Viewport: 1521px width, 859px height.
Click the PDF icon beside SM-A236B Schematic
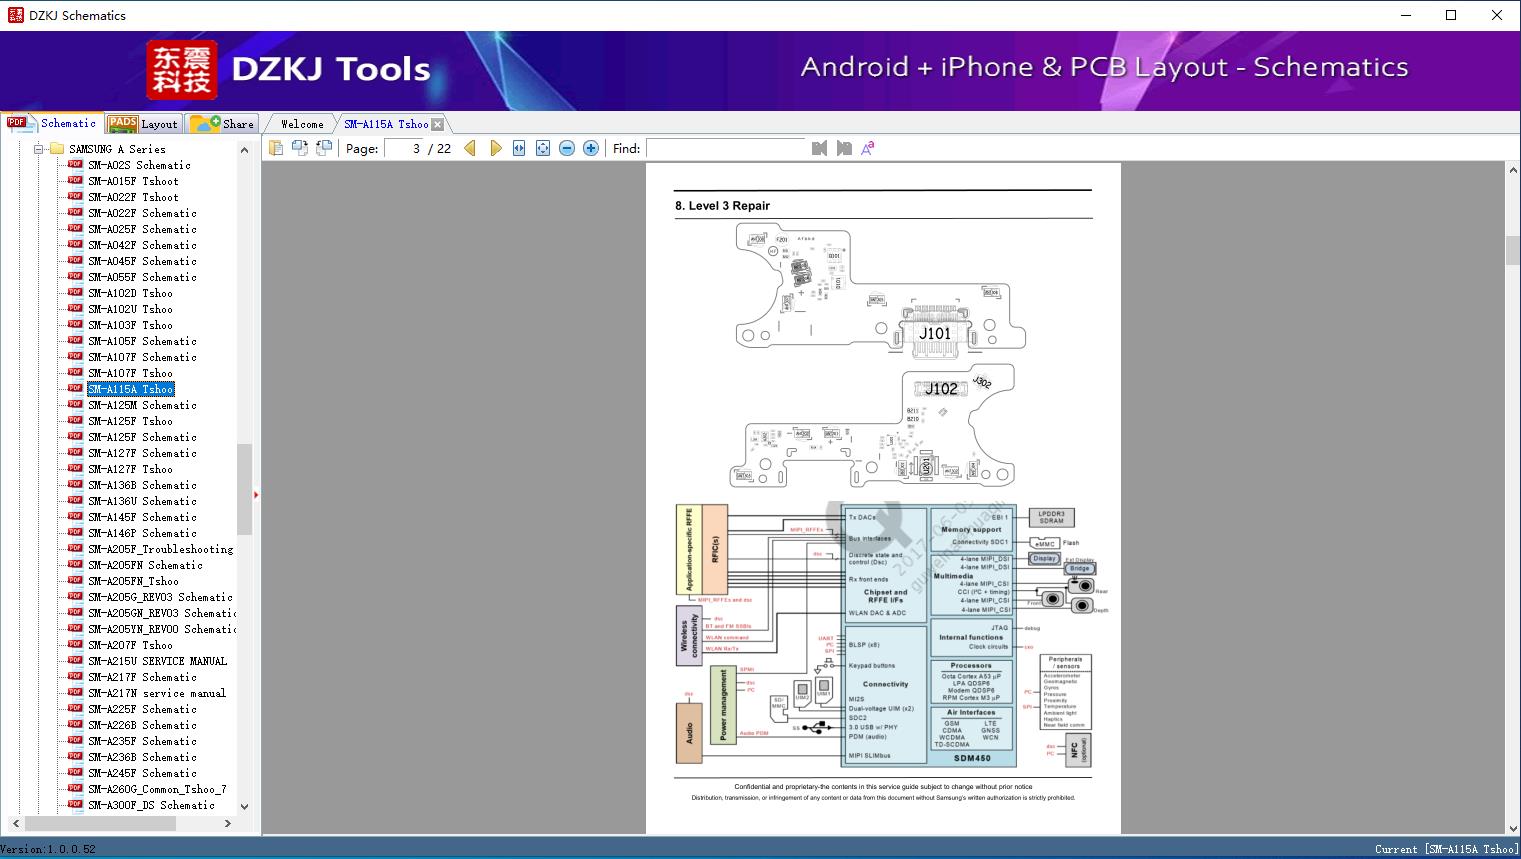click(x=75, y=757)
